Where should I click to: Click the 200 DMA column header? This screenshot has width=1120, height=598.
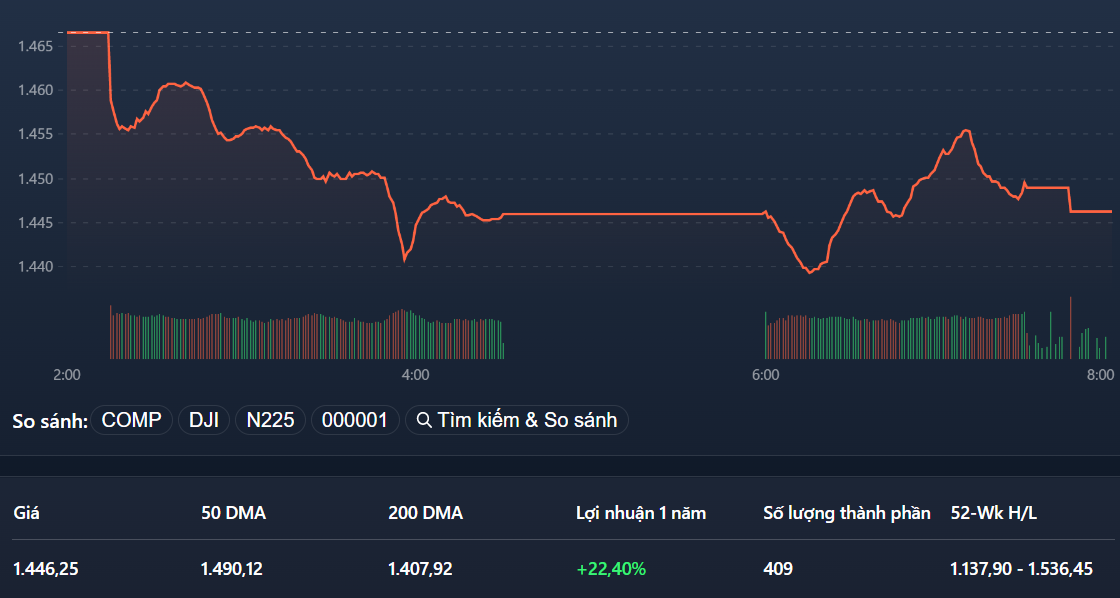click(424, 512)
